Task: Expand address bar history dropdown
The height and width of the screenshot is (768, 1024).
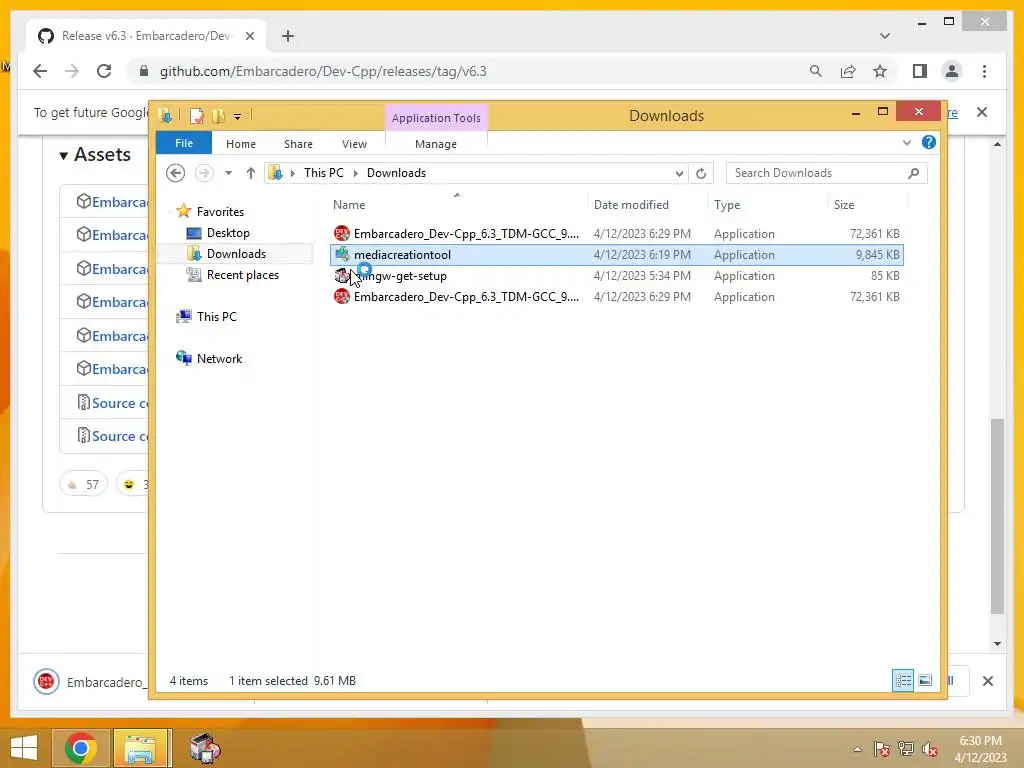Action: click(x=679, y=173)
